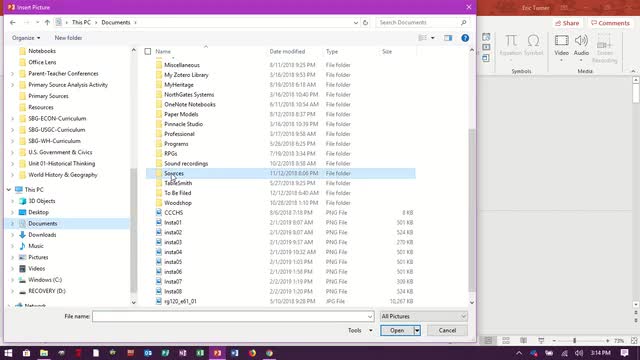Open the File name history dropdown arrow
The height and width of the screenshot is (360, 640).
point(369,316)
